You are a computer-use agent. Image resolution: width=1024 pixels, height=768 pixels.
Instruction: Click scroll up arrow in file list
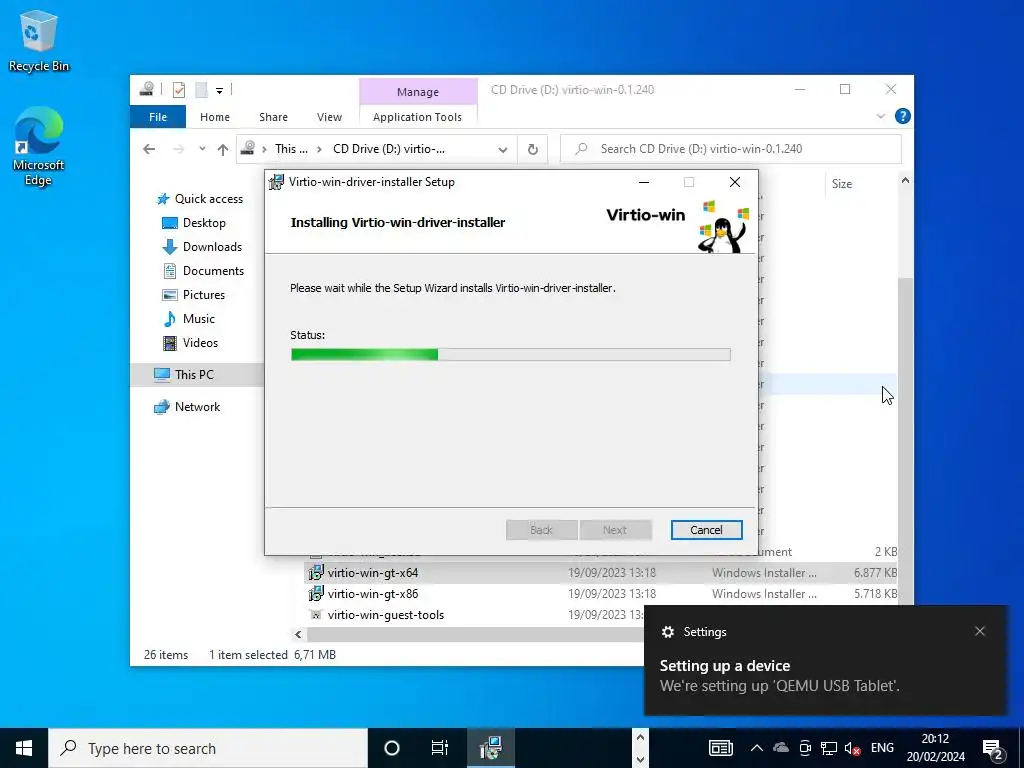point(905,180)
